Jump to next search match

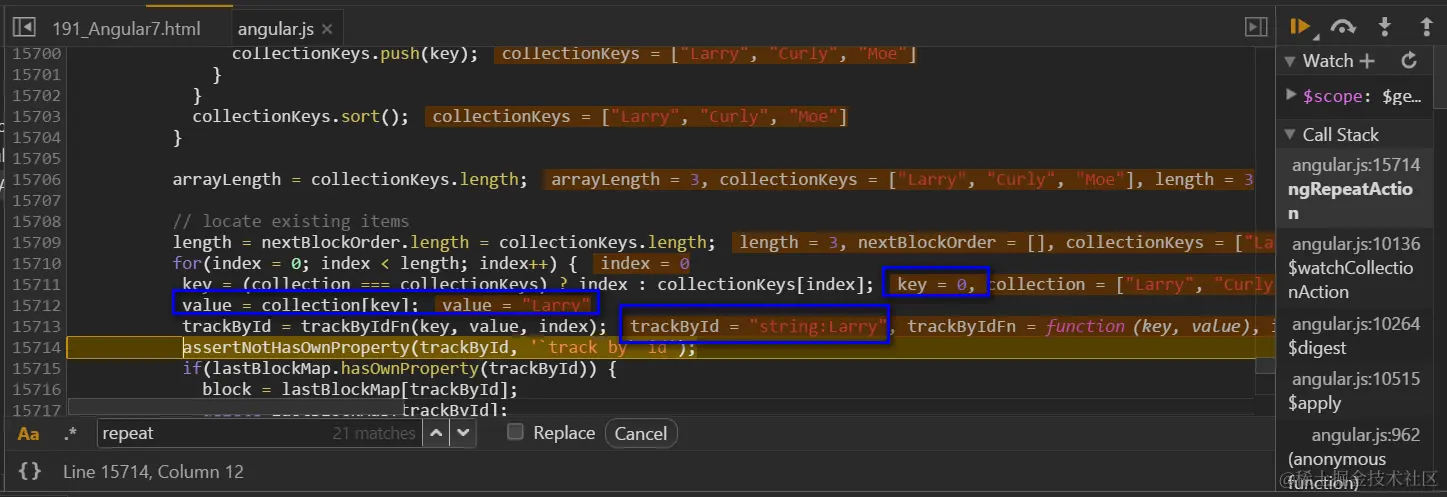click(x=462, y=433)
